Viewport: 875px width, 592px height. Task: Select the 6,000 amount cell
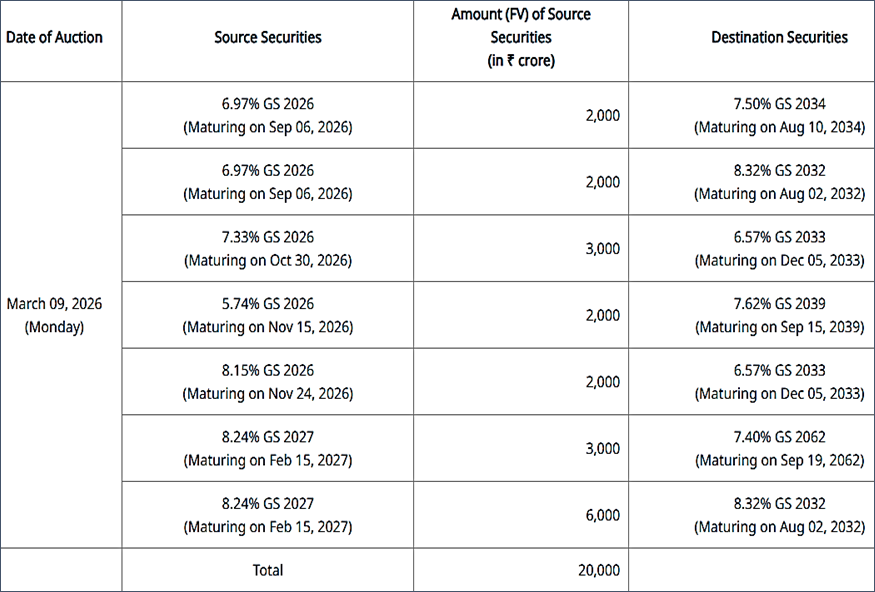(x=602, y=515)
